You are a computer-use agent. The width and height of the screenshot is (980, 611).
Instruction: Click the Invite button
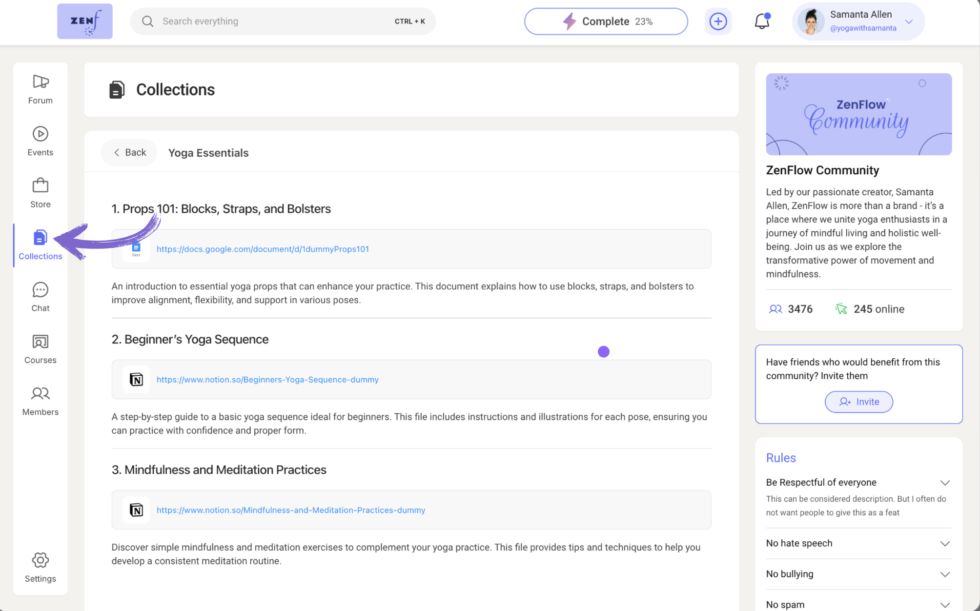[858, 401]
